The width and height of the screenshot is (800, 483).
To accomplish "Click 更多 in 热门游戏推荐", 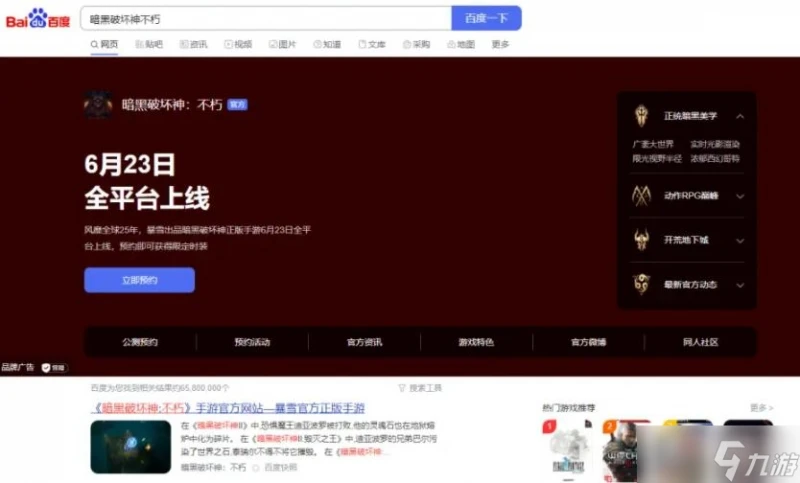I will (761, 408).
